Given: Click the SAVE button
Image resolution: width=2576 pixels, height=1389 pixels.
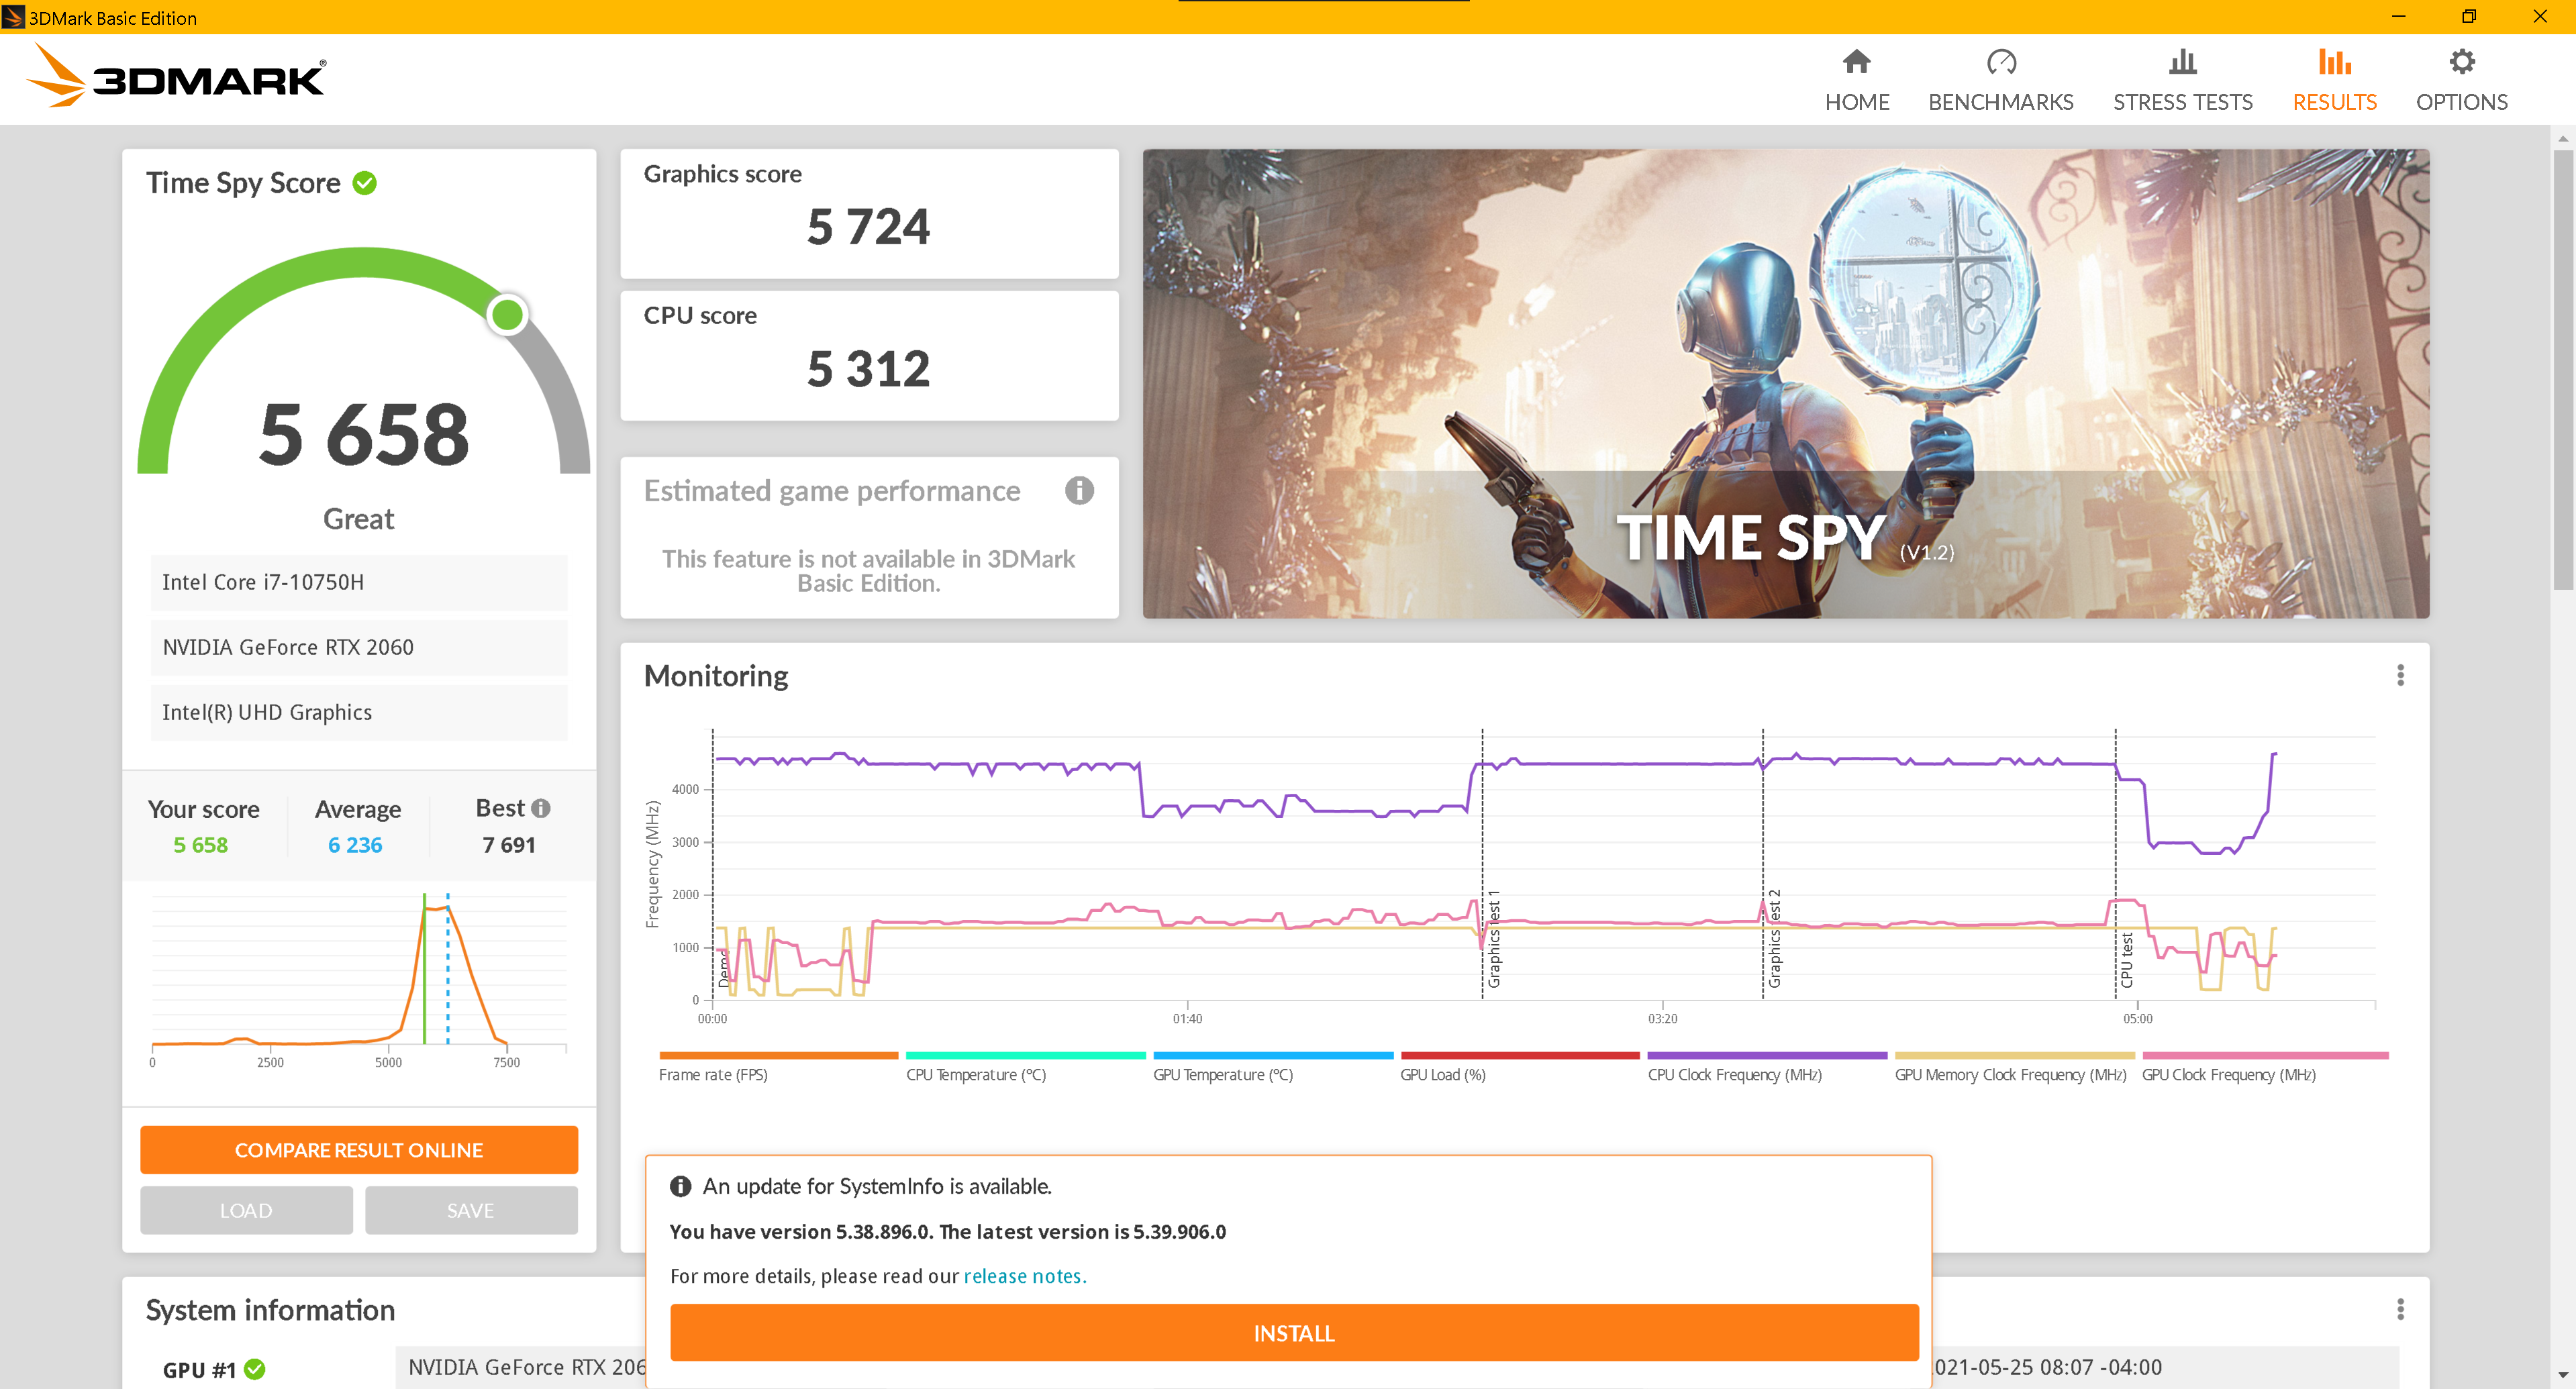Looking at the screenshot, I should click(x=471, y=1210).
